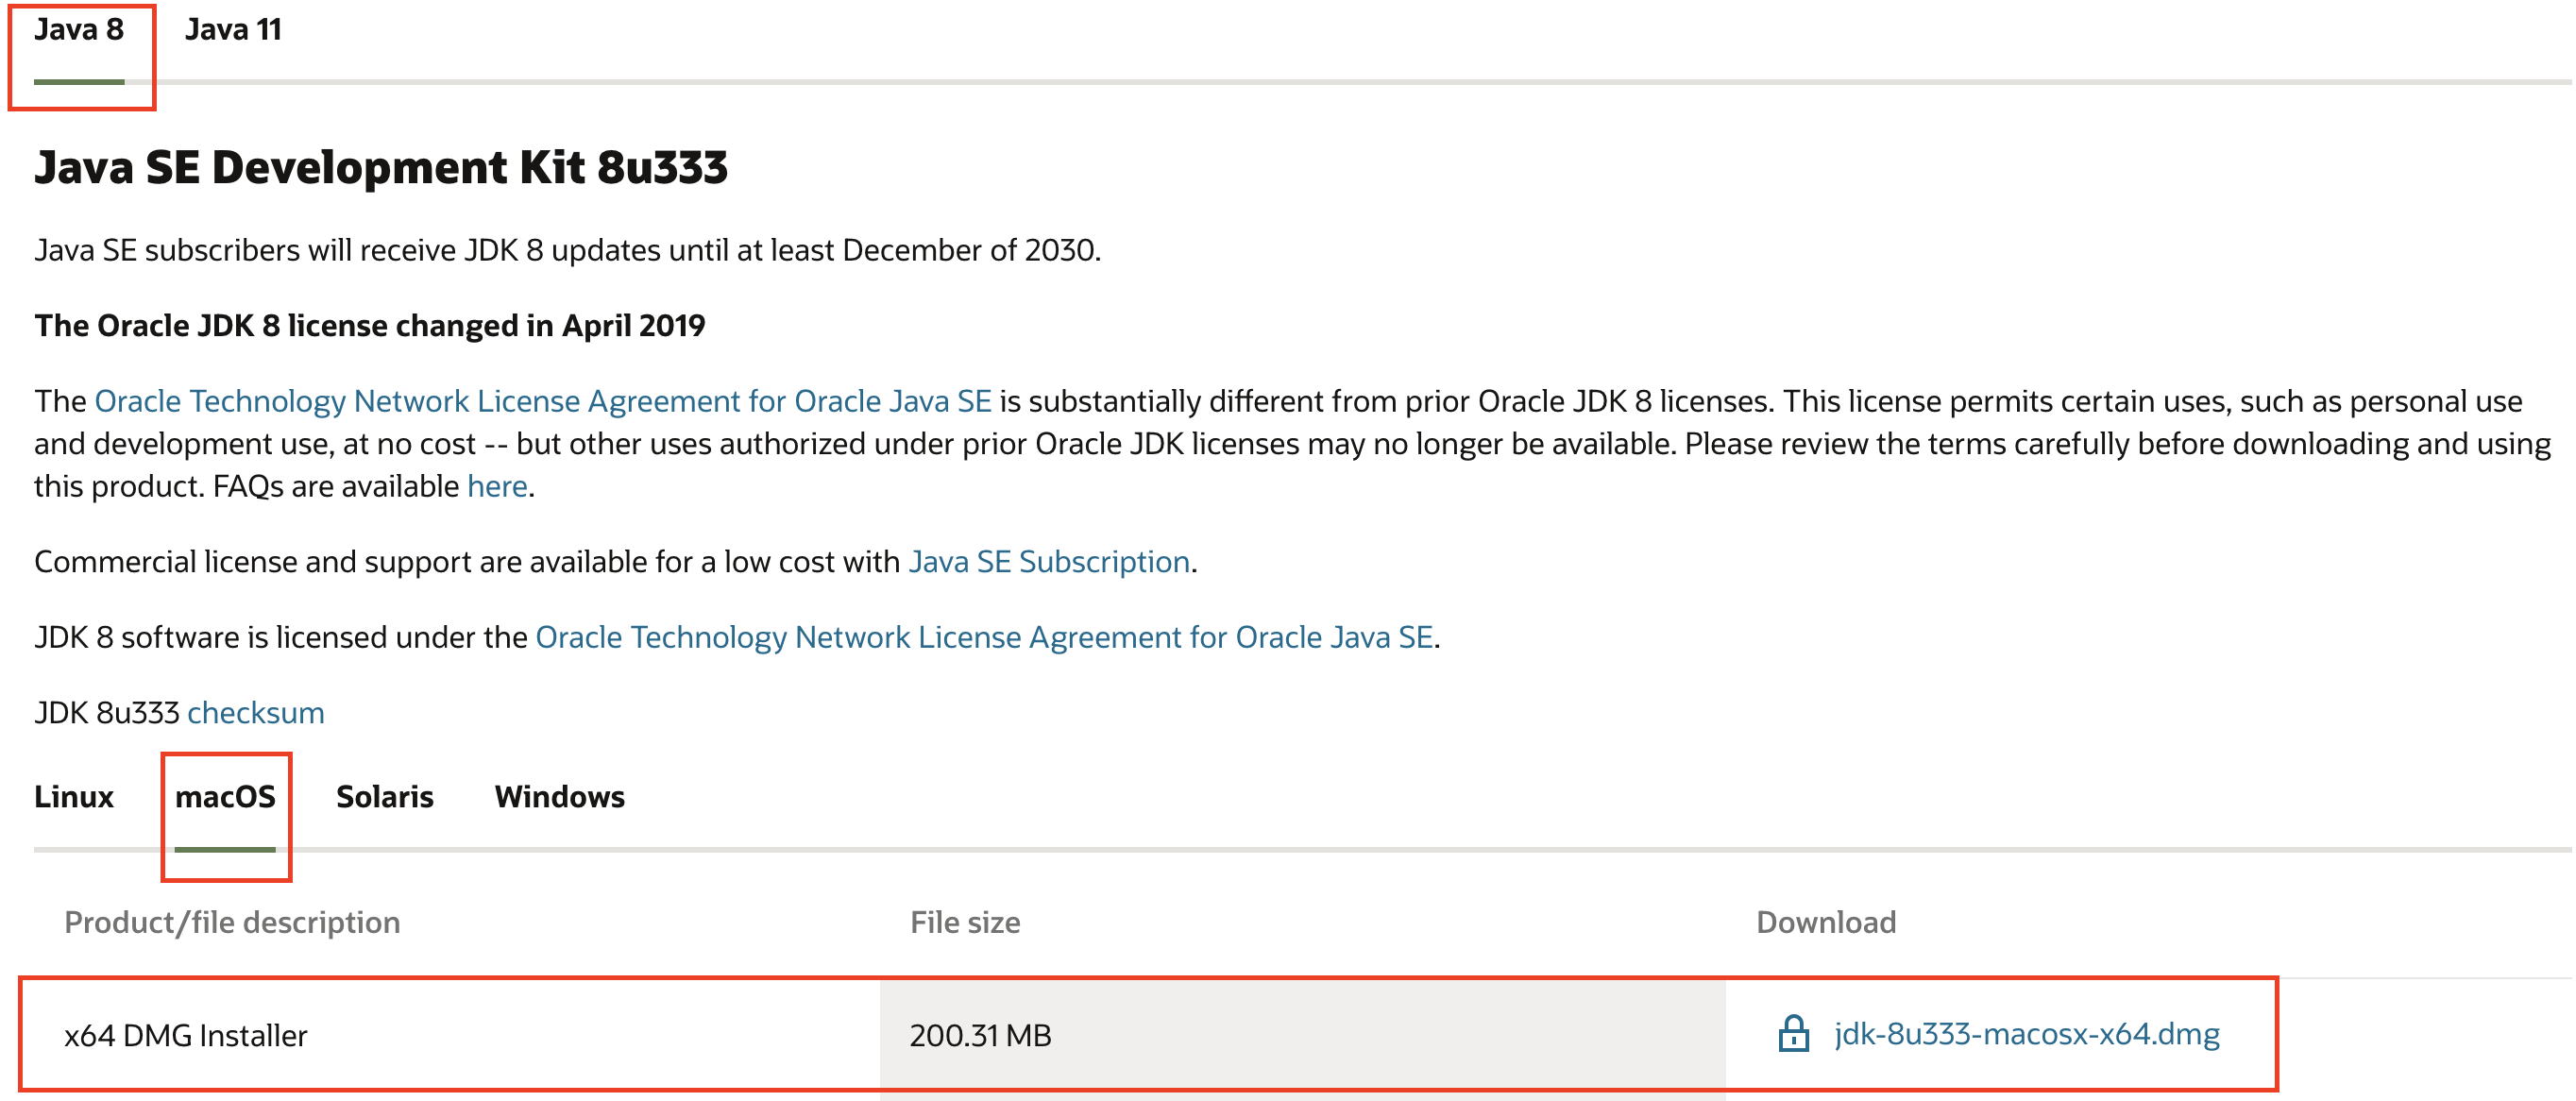The image size is (2576, 1101).
Task: Click the Java SE Development Kit 8u333 heading
Action: click(x=381, y=167)
